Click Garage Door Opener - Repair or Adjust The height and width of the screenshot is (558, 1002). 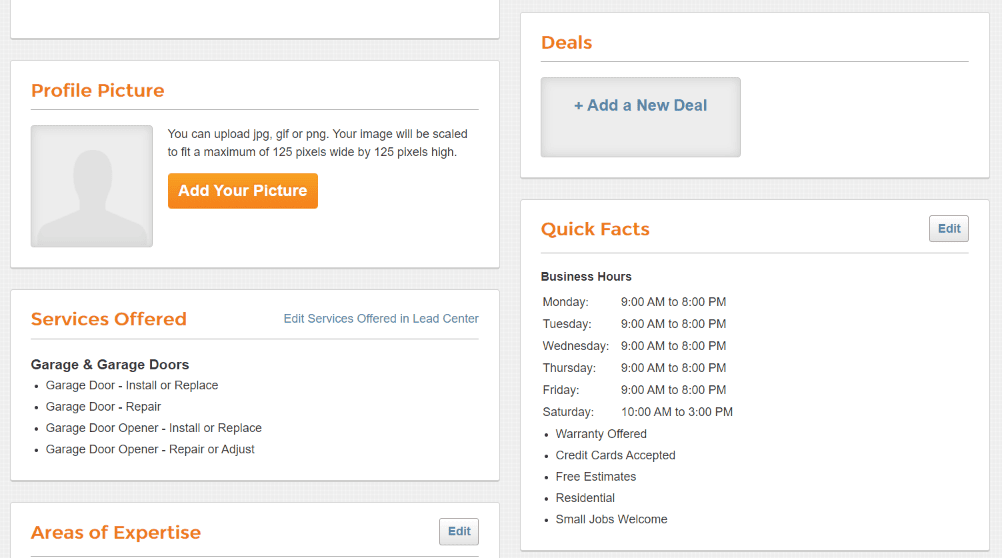[150, 449]
